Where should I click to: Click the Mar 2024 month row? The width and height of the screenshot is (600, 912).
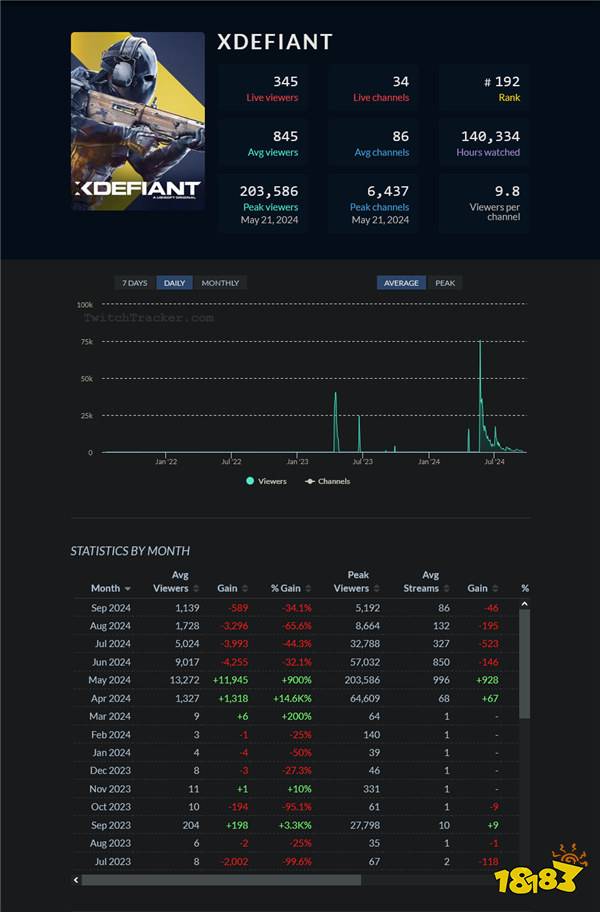tap(295, 717)
